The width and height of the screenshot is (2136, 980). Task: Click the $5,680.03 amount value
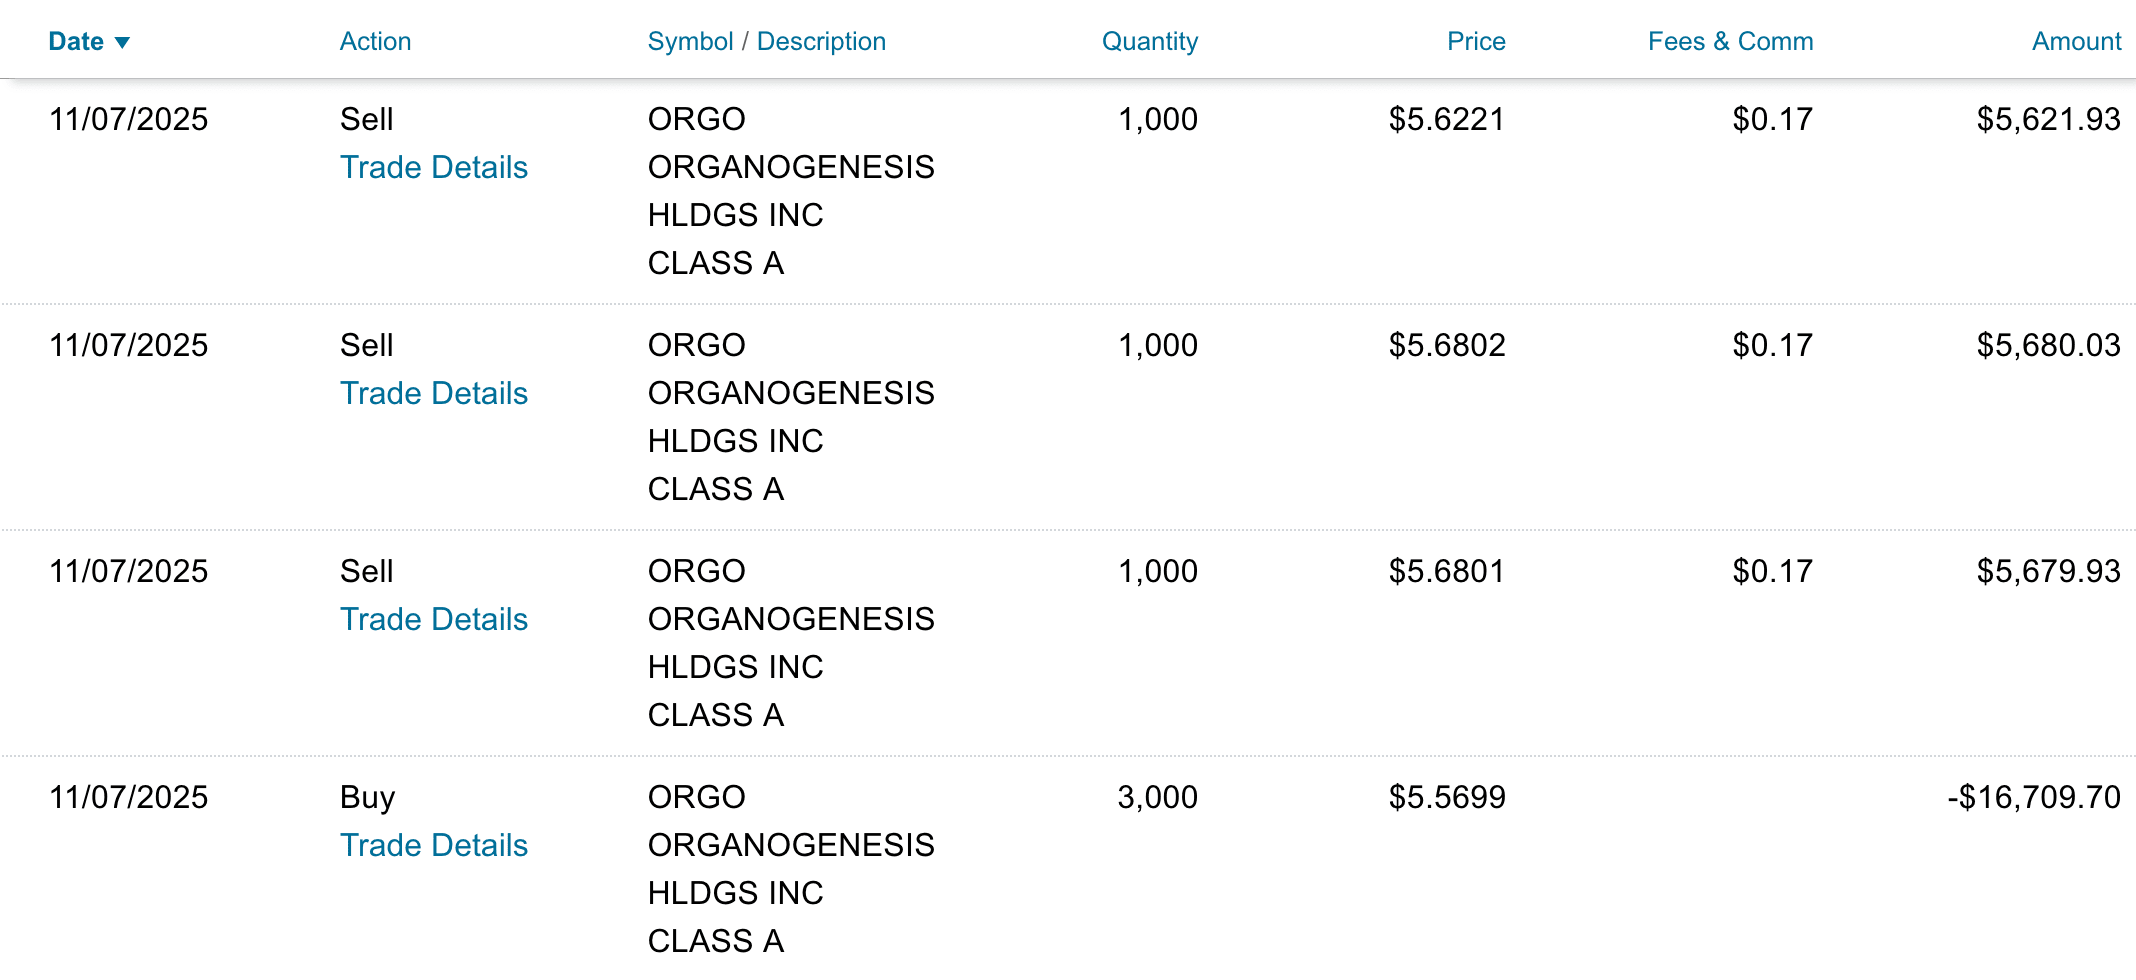pos(2048,345)
